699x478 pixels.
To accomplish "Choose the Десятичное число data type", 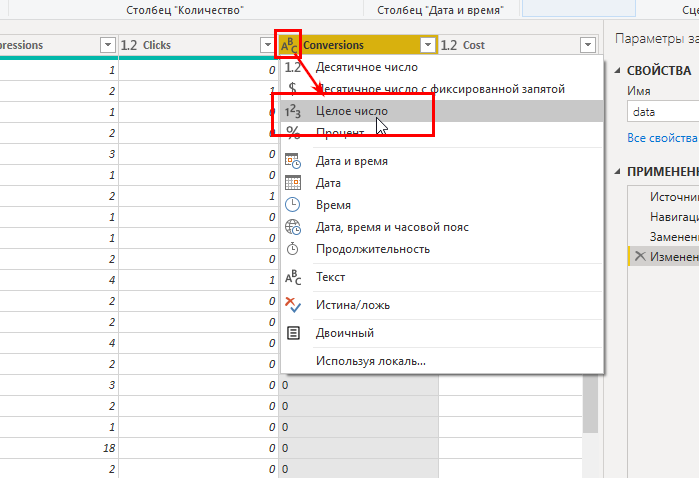I will pos(442,67).
